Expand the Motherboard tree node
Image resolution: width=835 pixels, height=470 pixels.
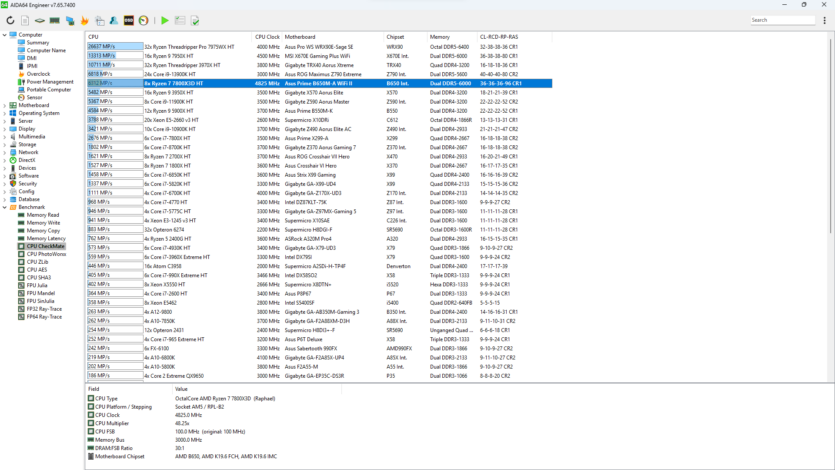pyautogui.click(x=5, y=105)
